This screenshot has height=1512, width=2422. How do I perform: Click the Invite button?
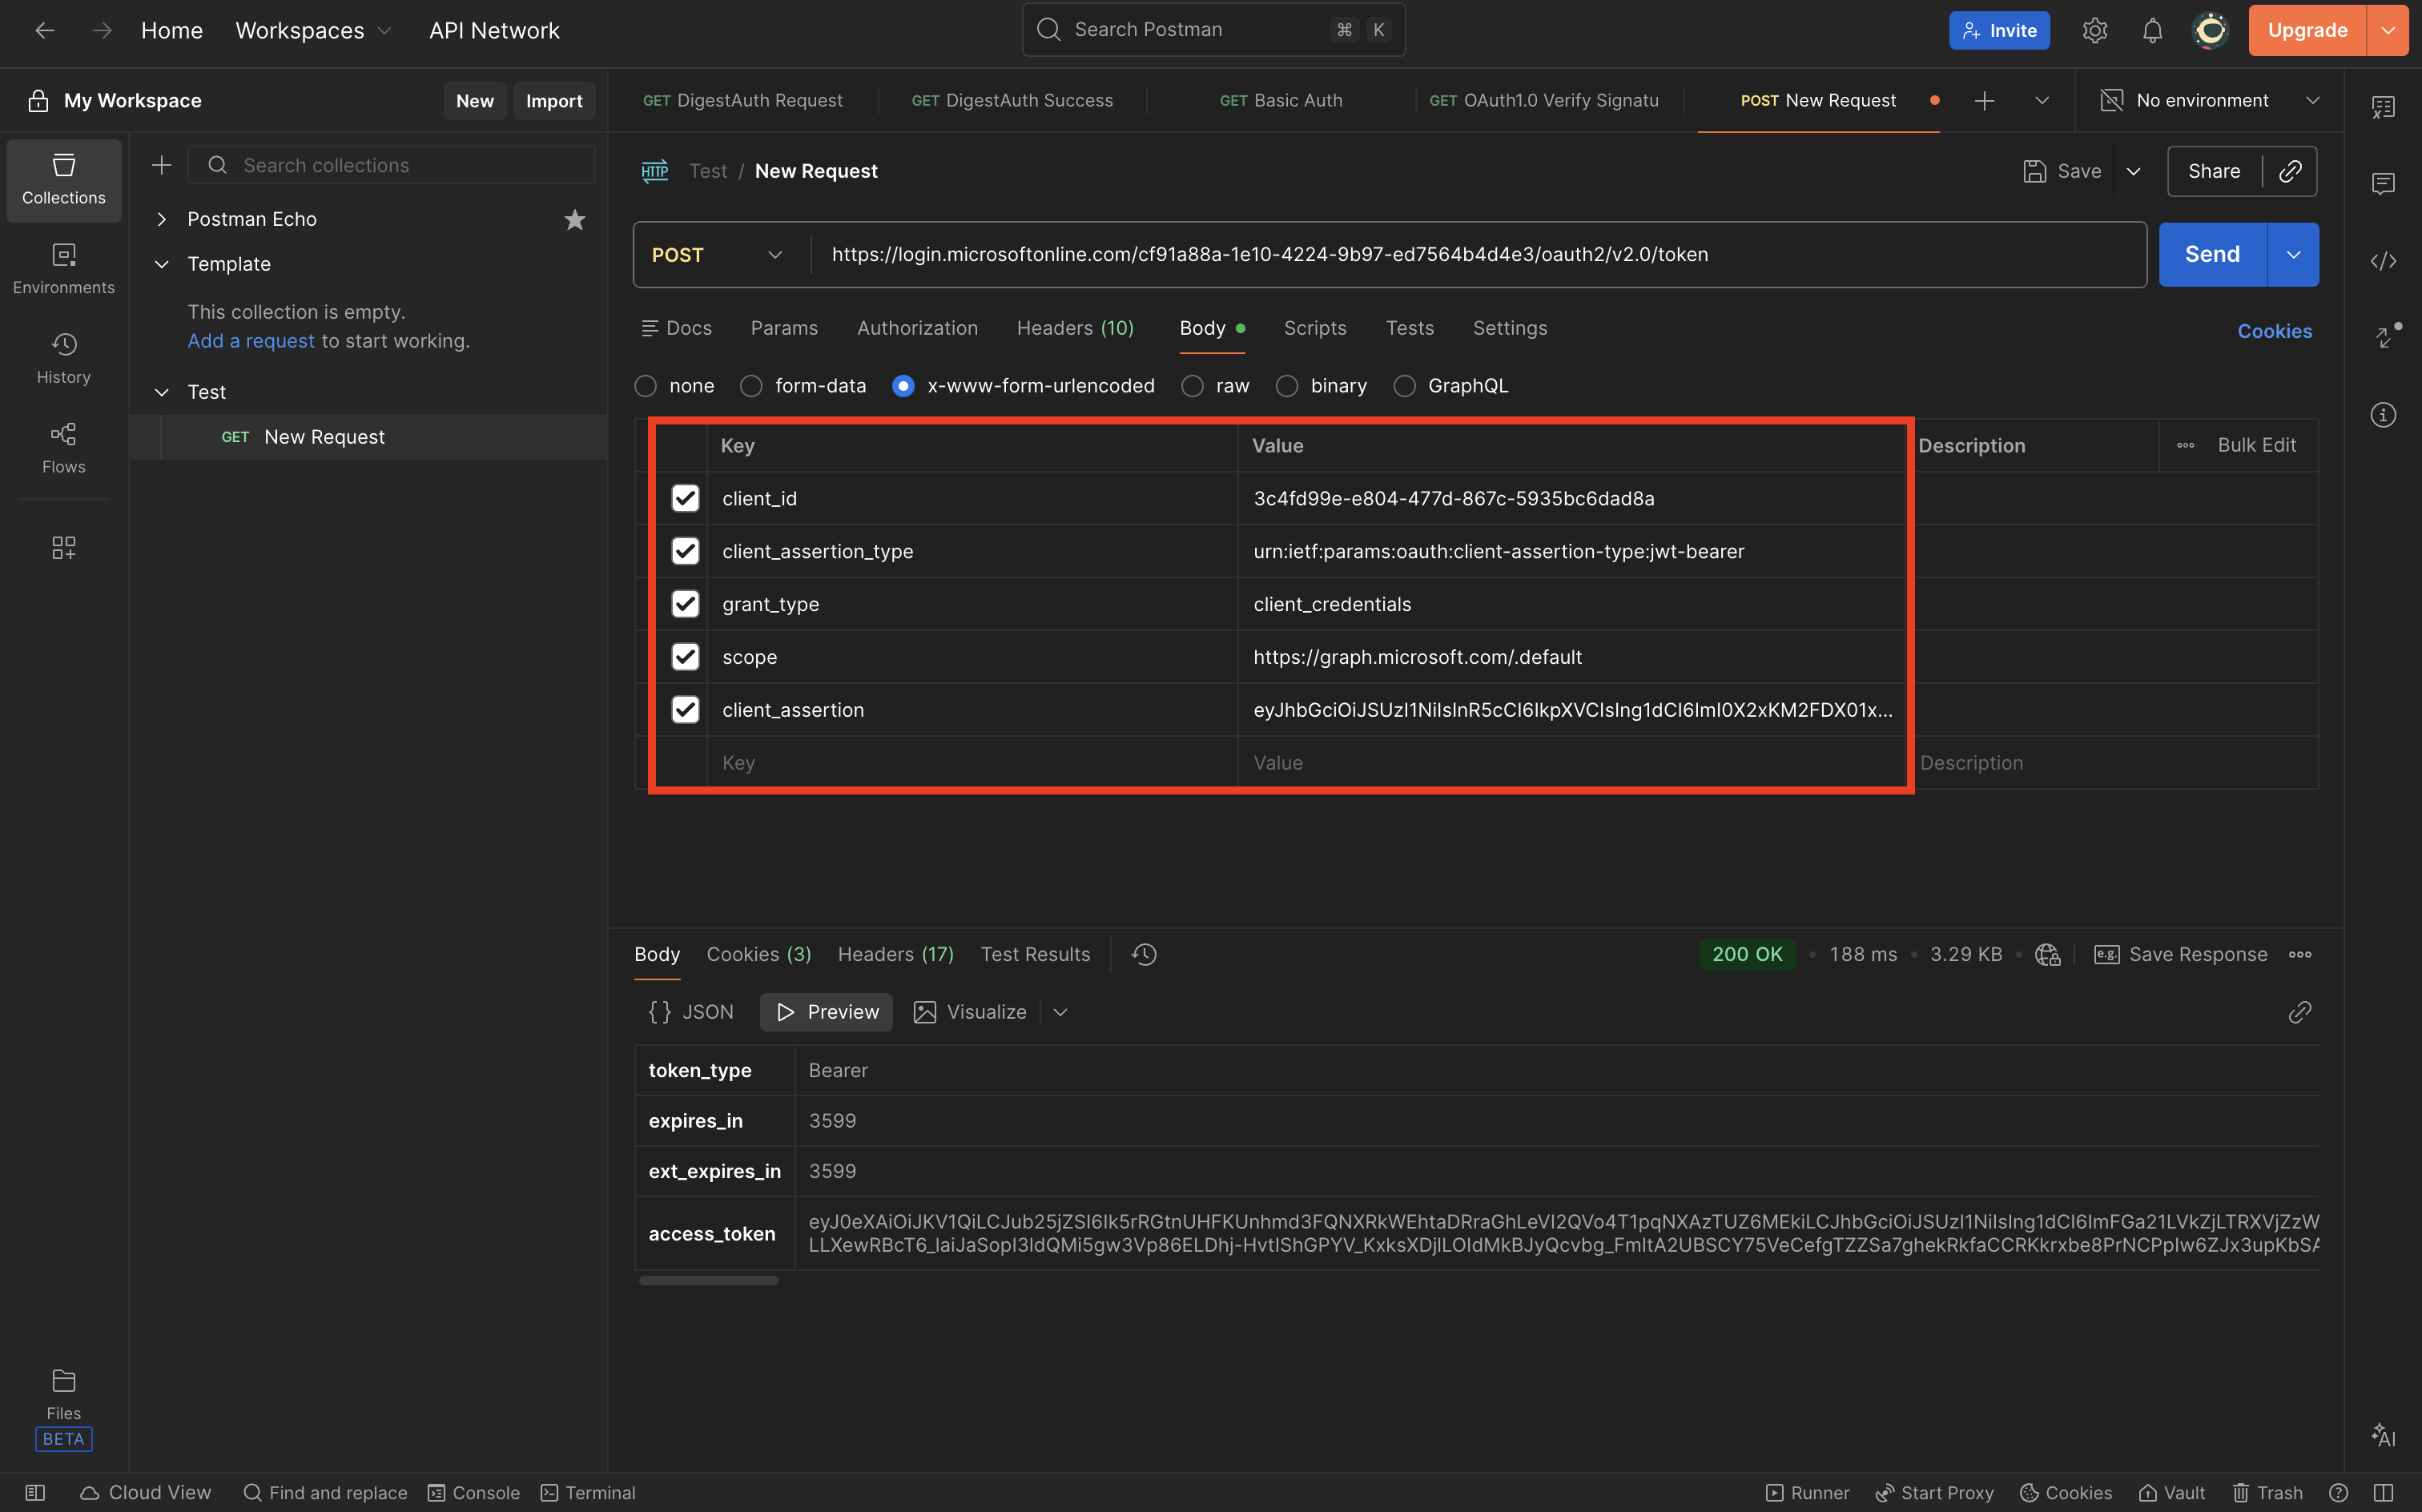pos(1998,30)
